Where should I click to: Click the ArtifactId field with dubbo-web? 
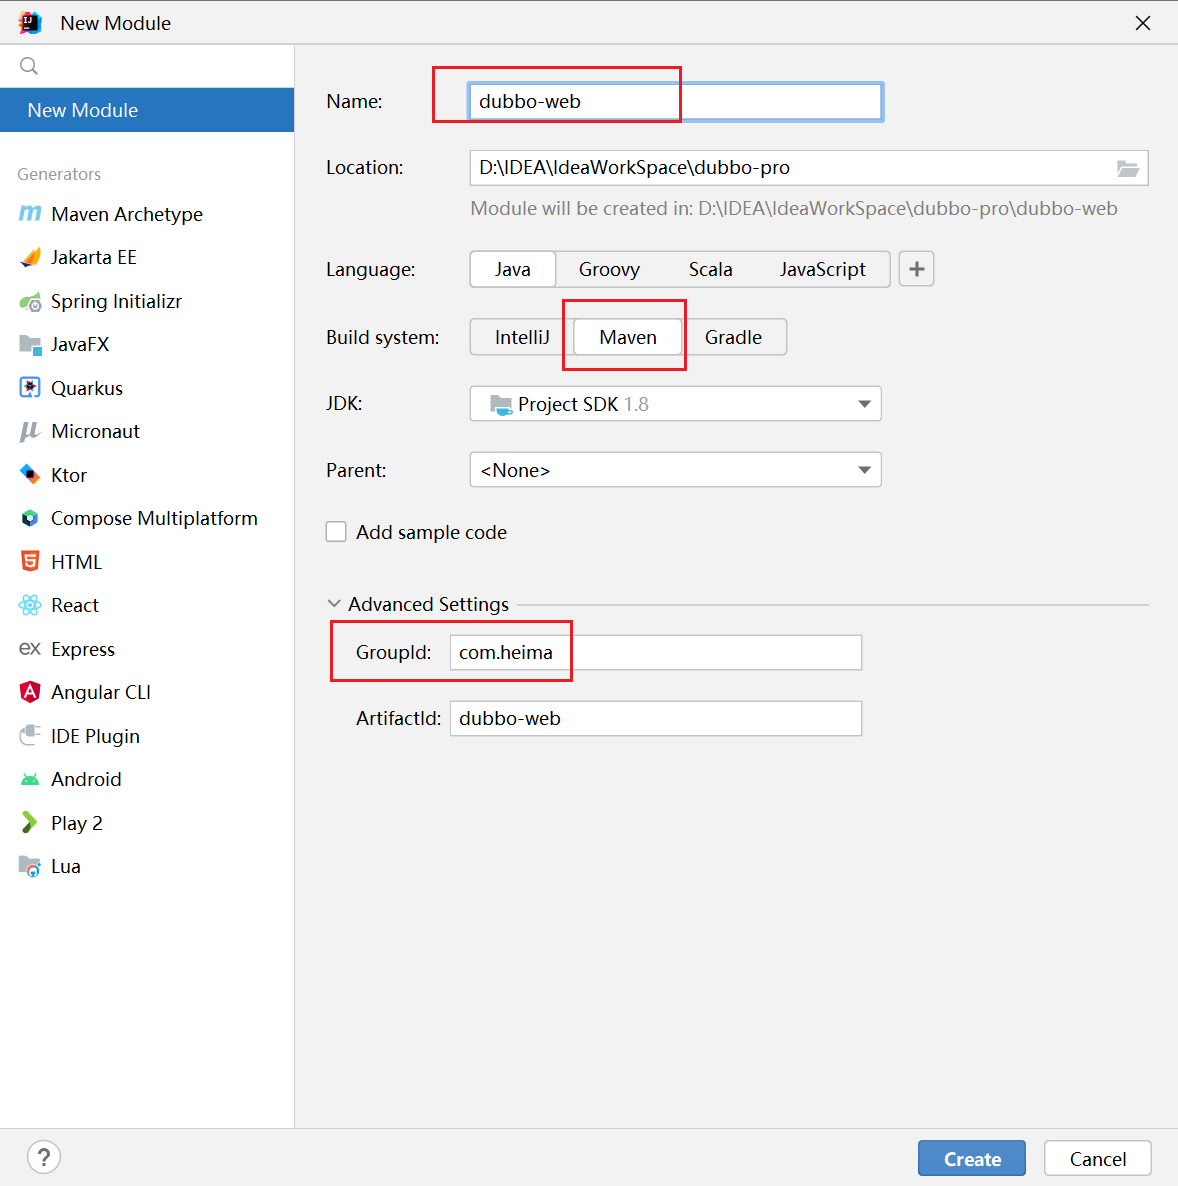point(656,719)
